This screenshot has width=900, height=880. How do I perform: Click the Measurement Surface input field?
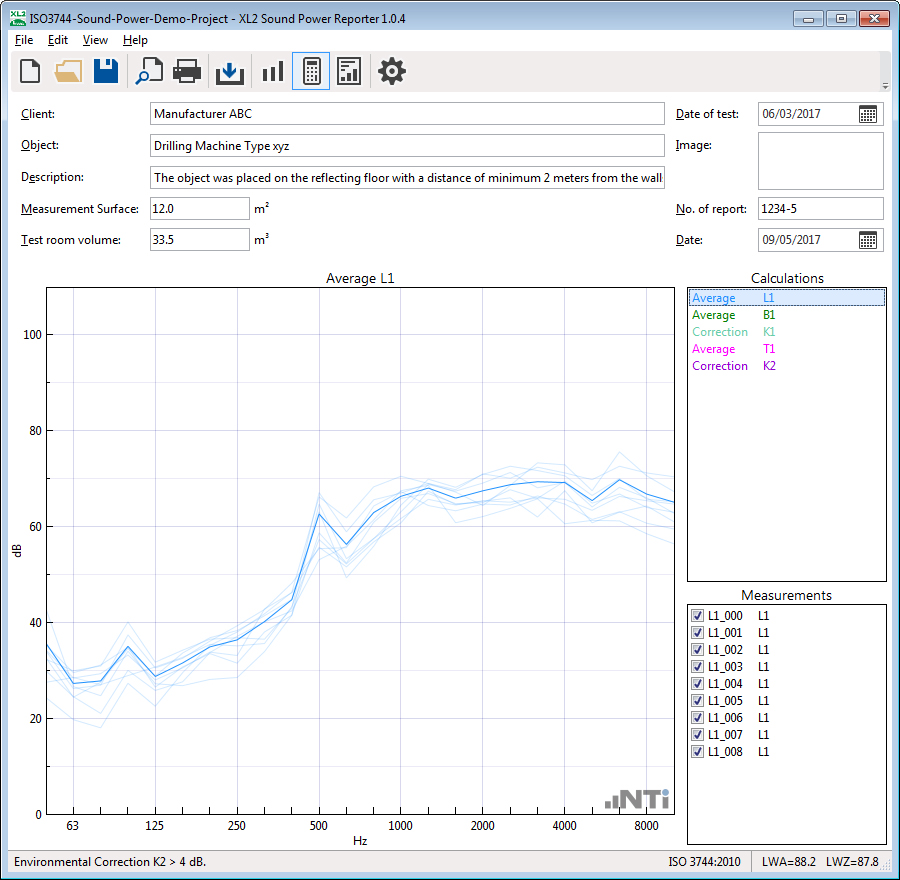199,209
